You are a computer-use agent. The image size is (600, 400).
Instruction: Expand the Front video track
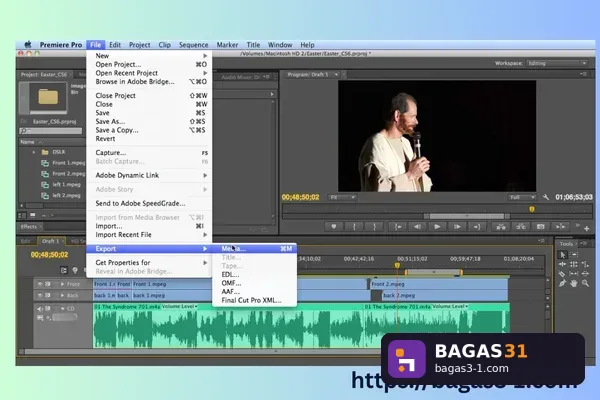click(62, 284)
